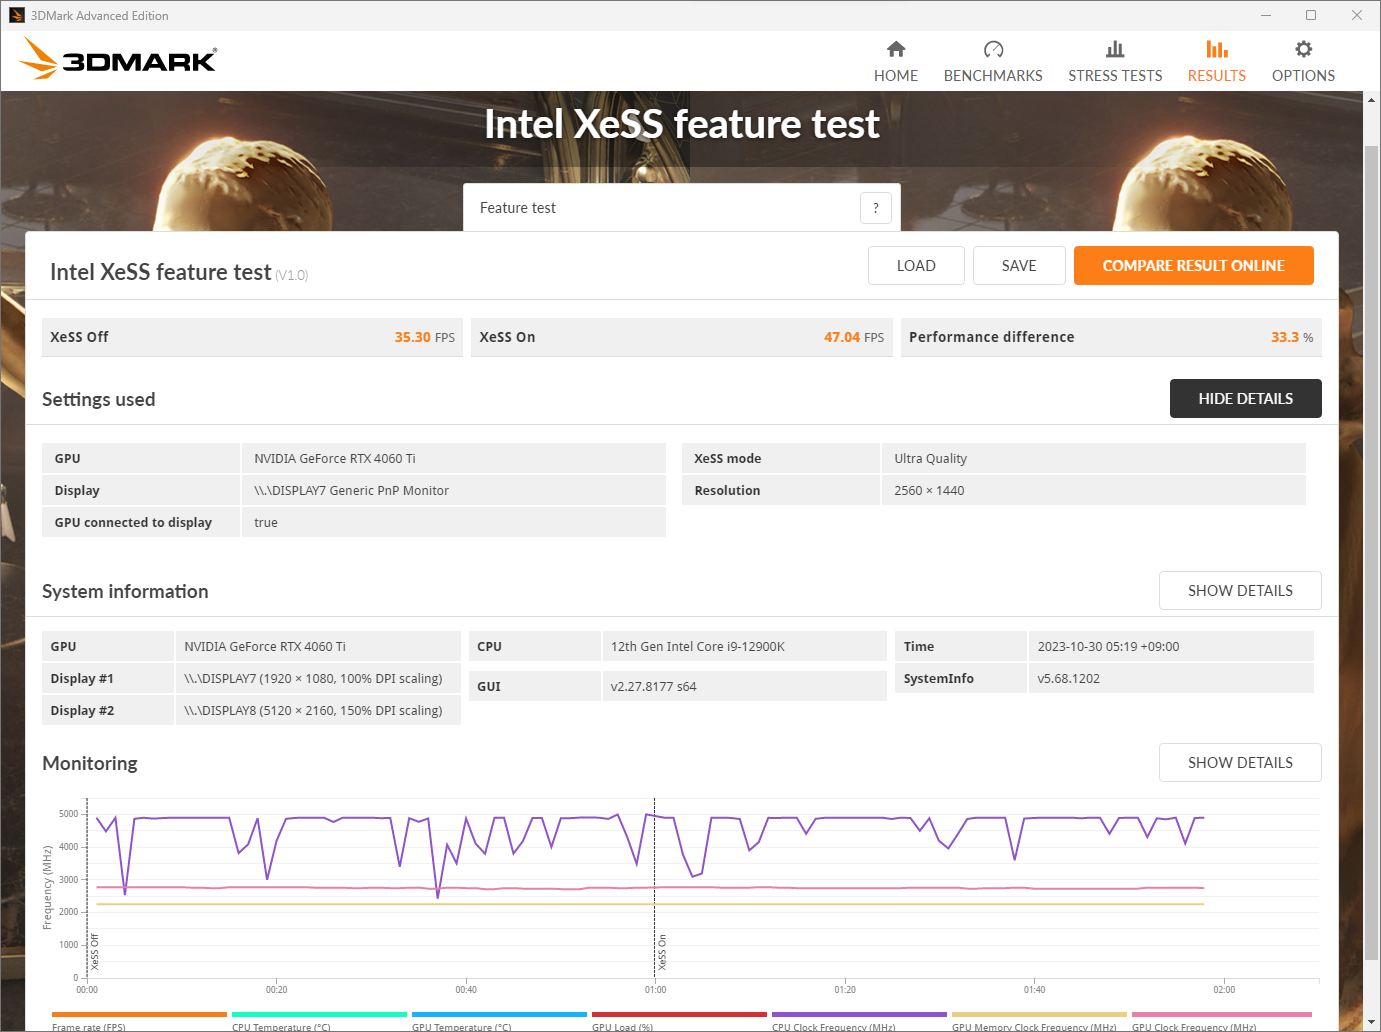Viewport: 1381px width, 1032px height.
Task: Toggle the red GPU Load legend bar
Action: point(680,1015)
